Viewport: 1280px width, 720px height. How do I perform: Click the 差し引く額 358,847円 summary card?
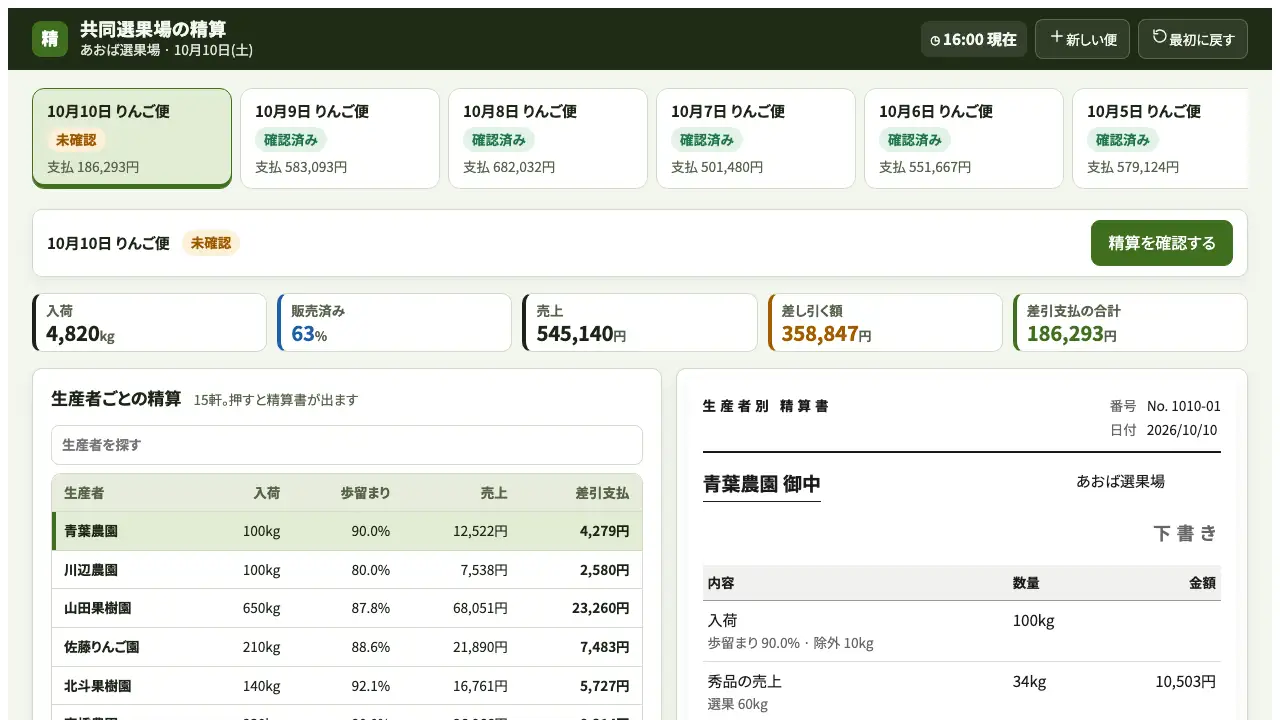click(x=884, y=322)
